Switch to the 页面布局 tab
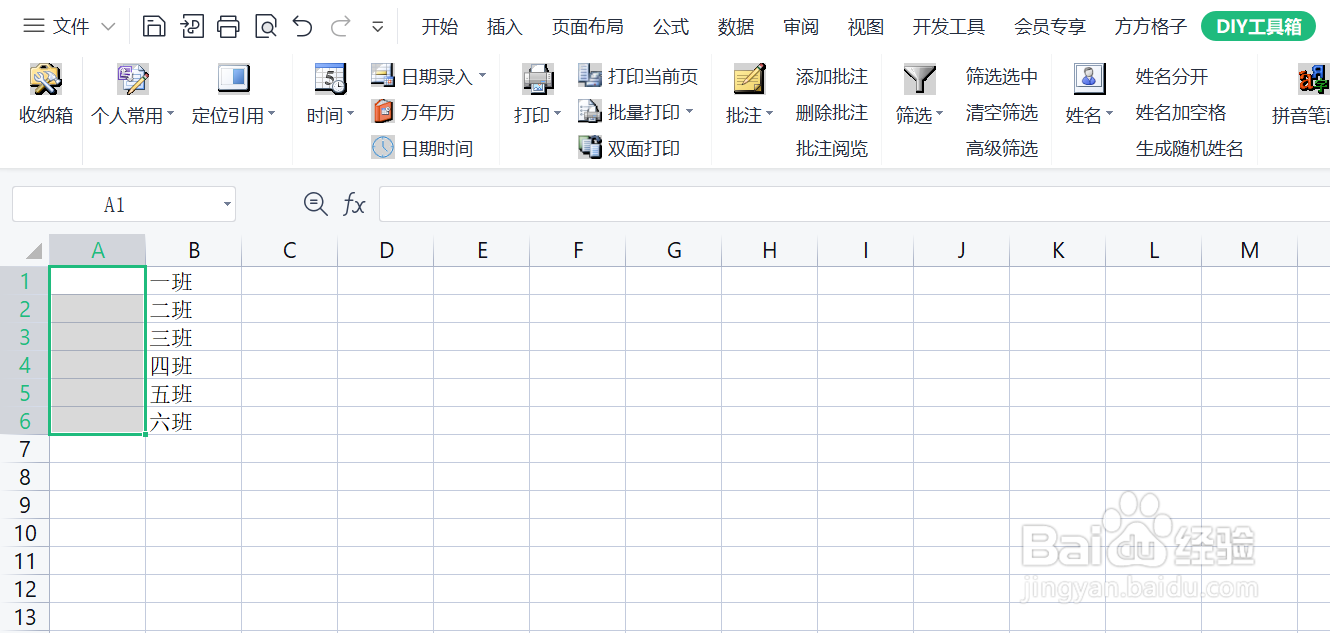Image resolution: width=1330 pixels, height=633 pixels. (x=588, y=27)
